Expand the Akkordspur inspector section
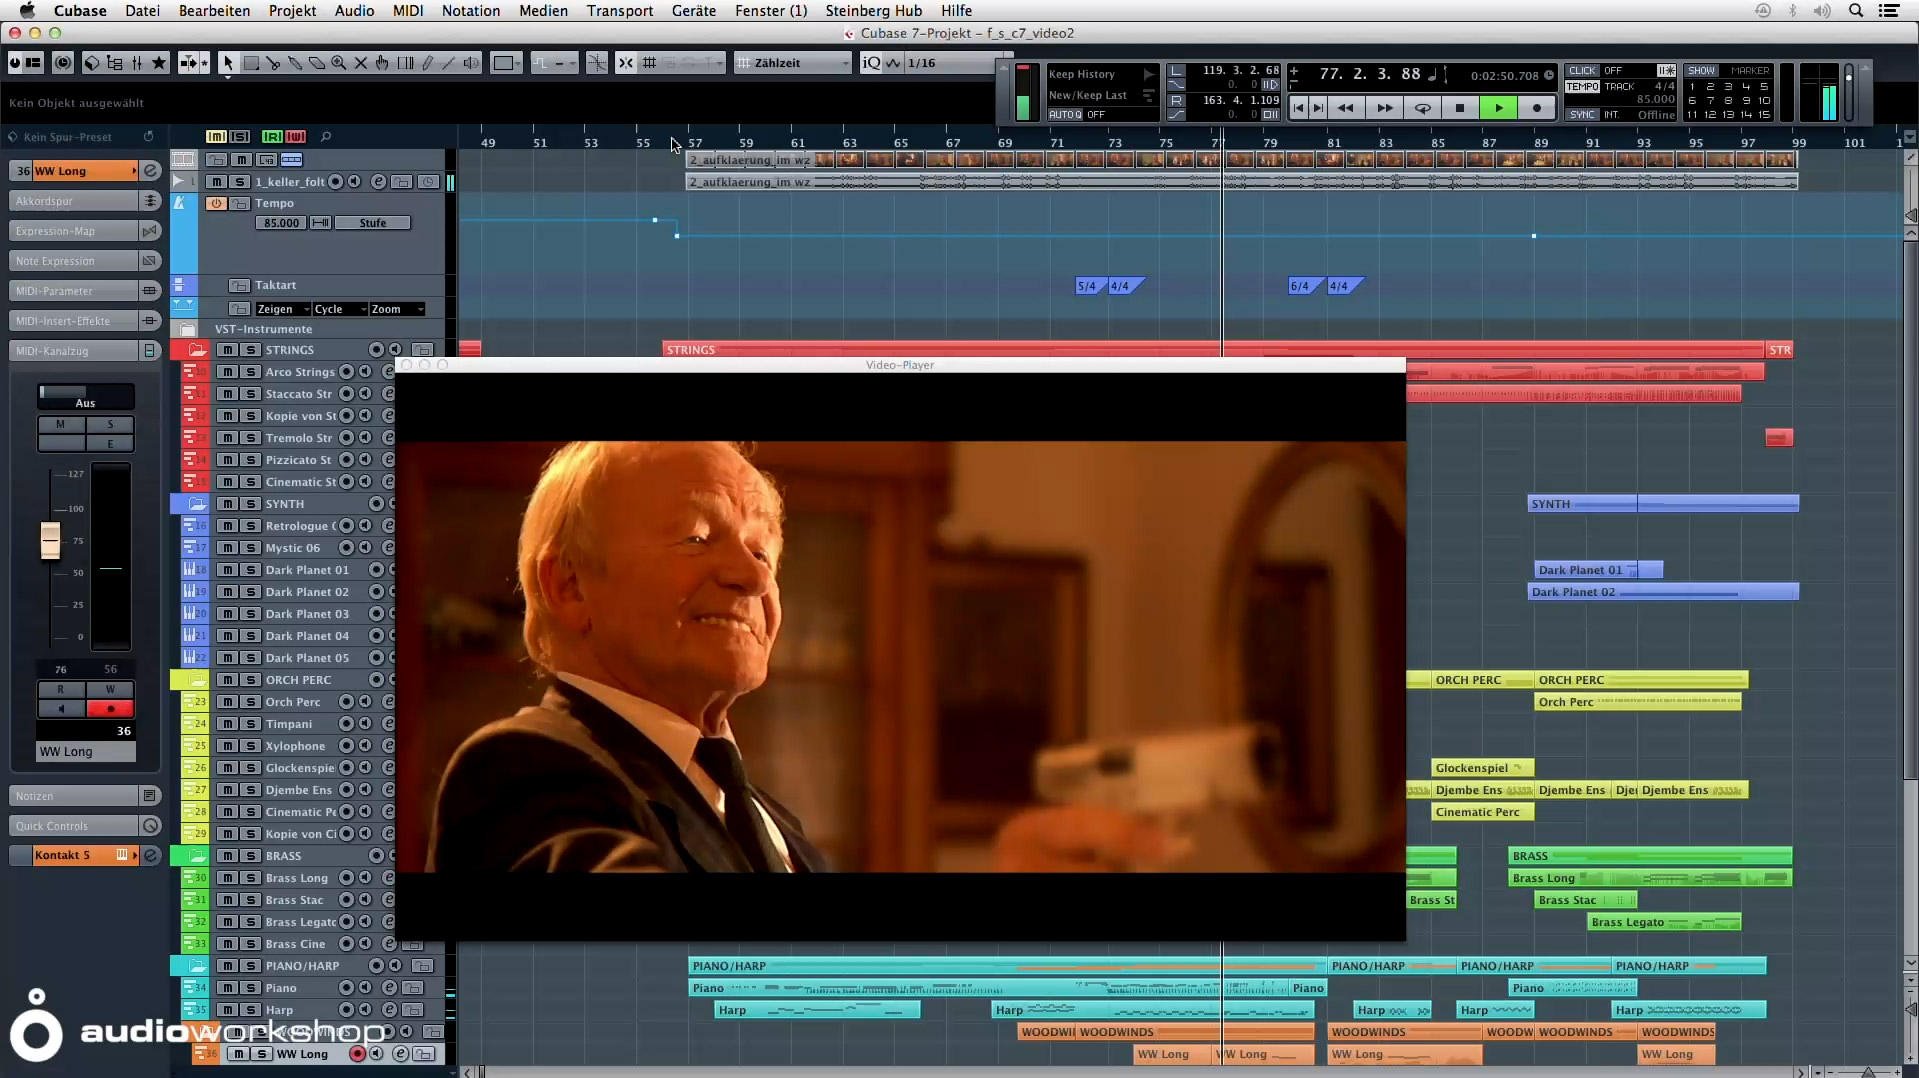The width and height of the screenshot is (1919, 1078). click(74, 201)
